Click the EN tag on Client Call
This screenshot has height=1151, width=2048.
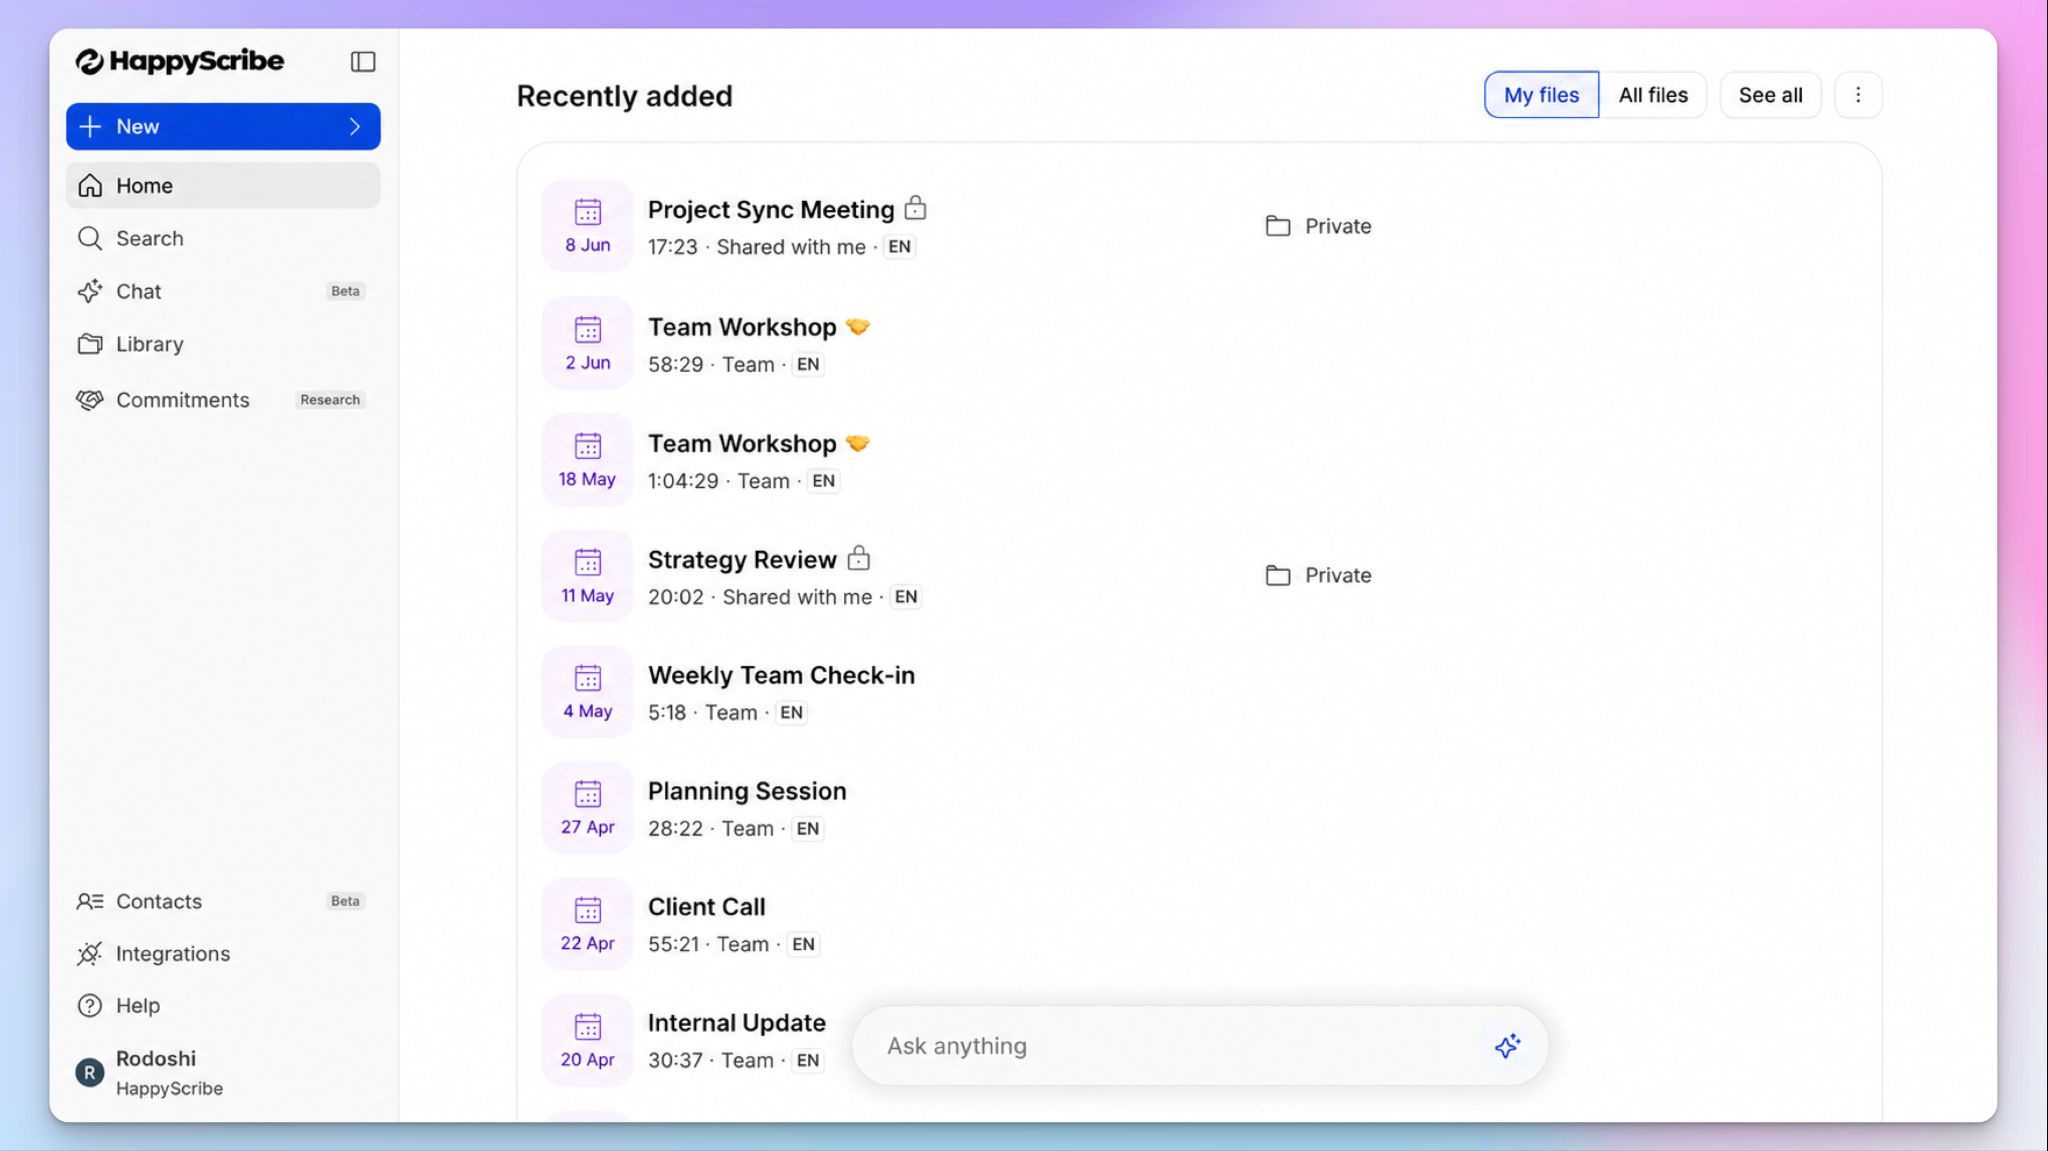[x=803, y=945]
